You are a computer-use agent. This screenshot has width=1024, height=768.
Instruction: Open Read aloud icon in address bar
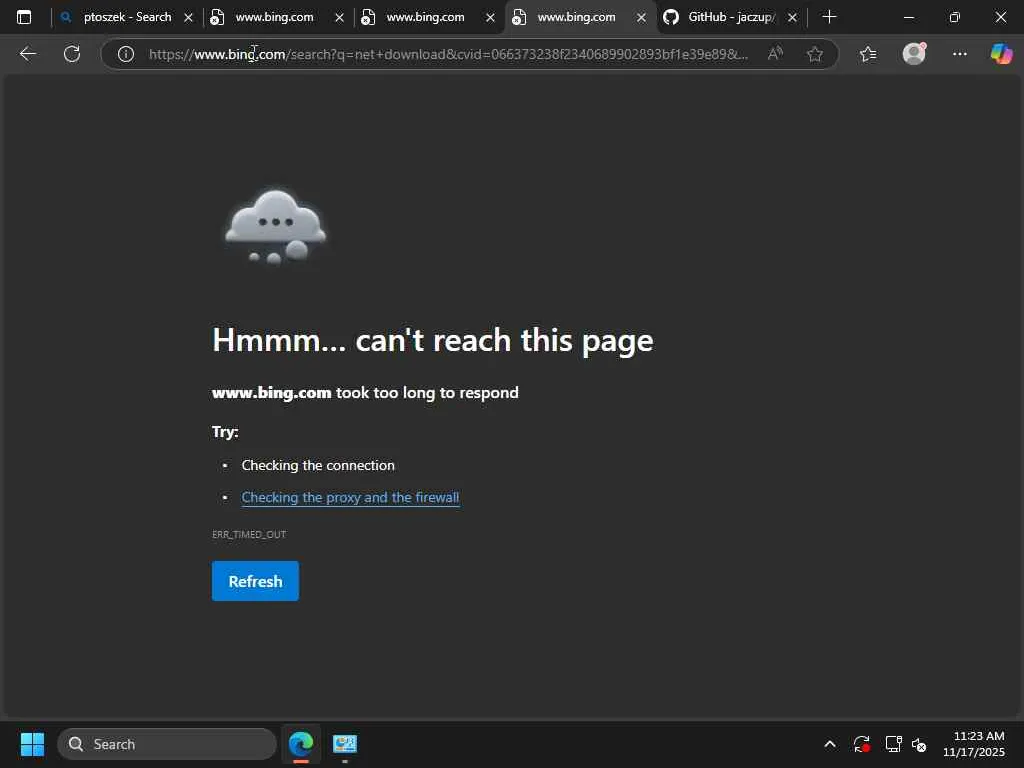[x=775, y=54]
